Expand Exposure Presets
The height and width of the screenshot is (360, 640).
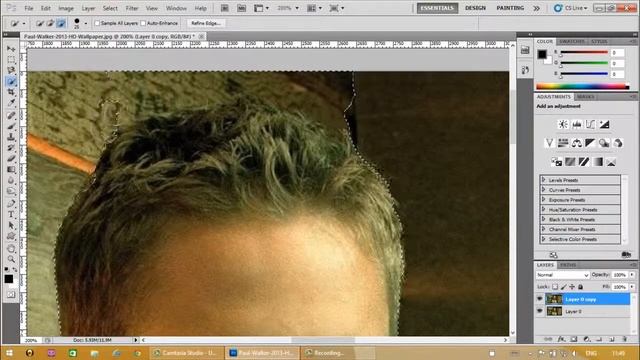(x=544, y=200)
